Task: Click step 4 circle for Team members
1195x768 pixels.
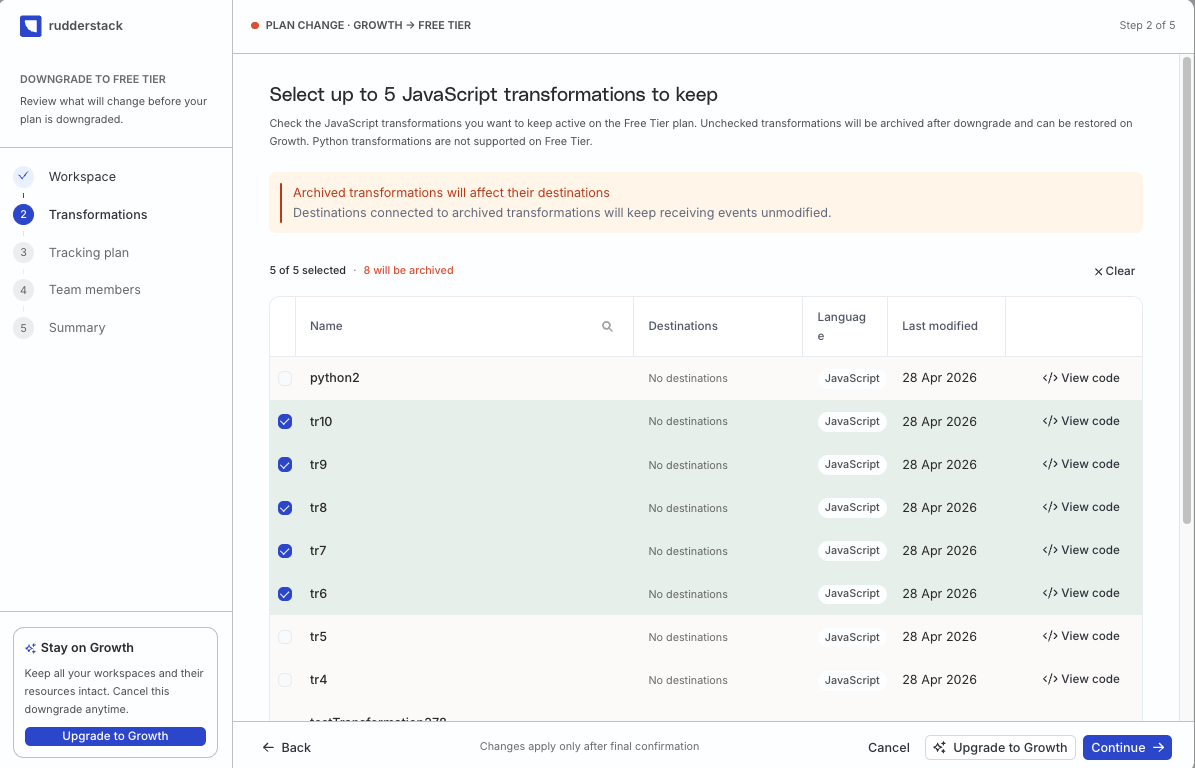Action: click(x=24, y=290)
